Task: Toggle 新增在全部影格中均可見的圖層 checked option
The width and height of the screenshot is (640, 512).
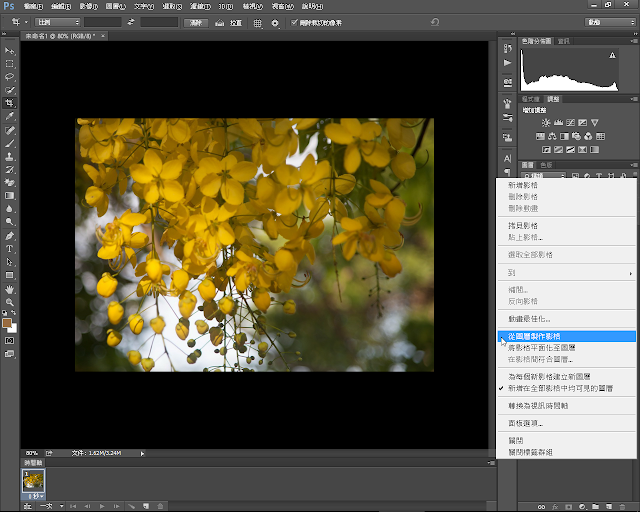Action: (567, 388)
